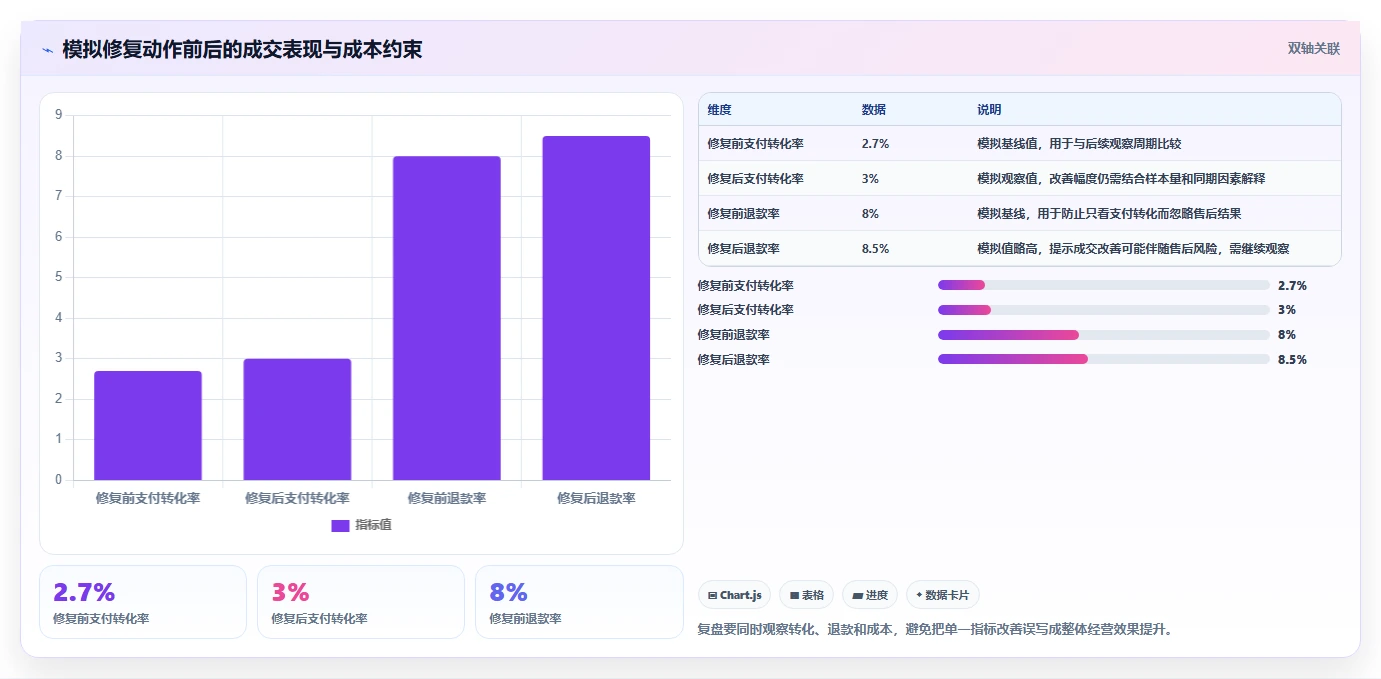Click the 修复前支付转化率 progress bar
This screenshot has height=679, width=1381.
pyautogui.click(x=1104, y=286)
